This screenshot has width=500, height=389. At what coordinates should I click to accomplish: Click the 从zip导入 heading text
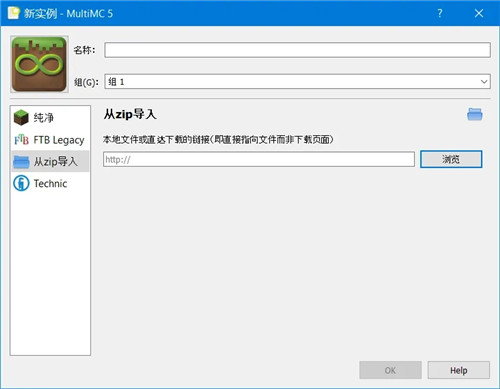point(130,114)
